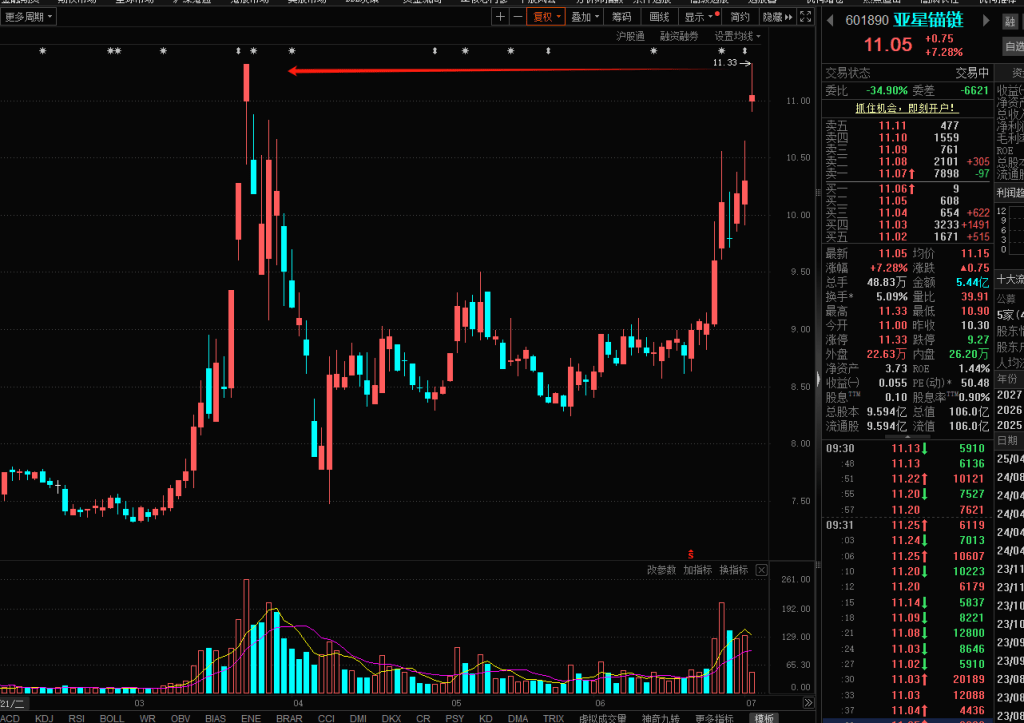Image resolution: width=1024 pixels, height=723 pixels.
Task: Select BIAS indicator tab
Action: [215, 718]
